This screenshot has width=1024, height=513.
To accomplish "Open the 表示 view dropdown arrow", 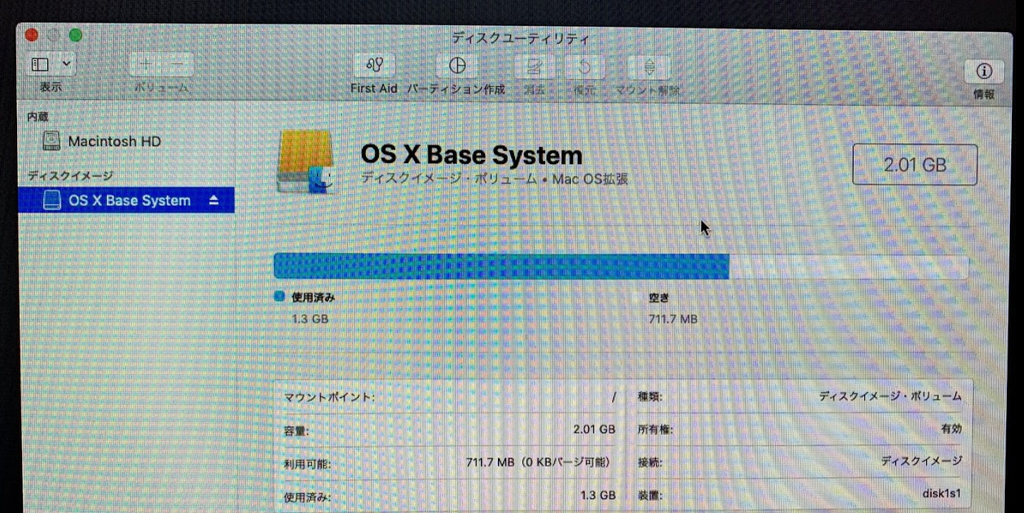I will [66, 64].
